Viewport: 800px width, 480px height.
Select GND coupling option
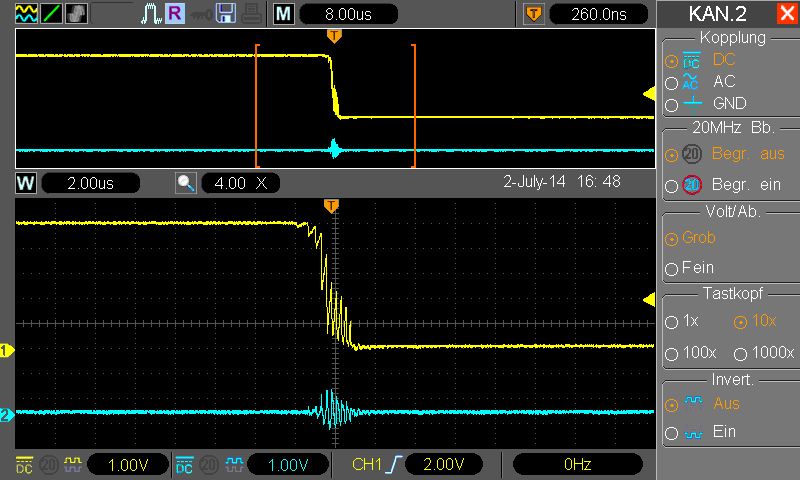671,104
